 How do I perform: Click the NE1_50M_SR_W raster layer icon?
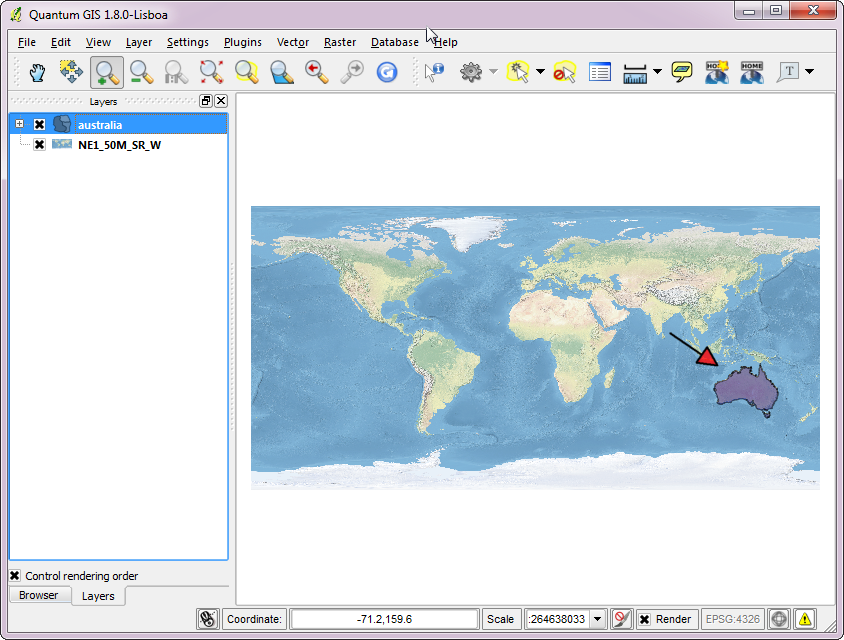coord(62,144)
